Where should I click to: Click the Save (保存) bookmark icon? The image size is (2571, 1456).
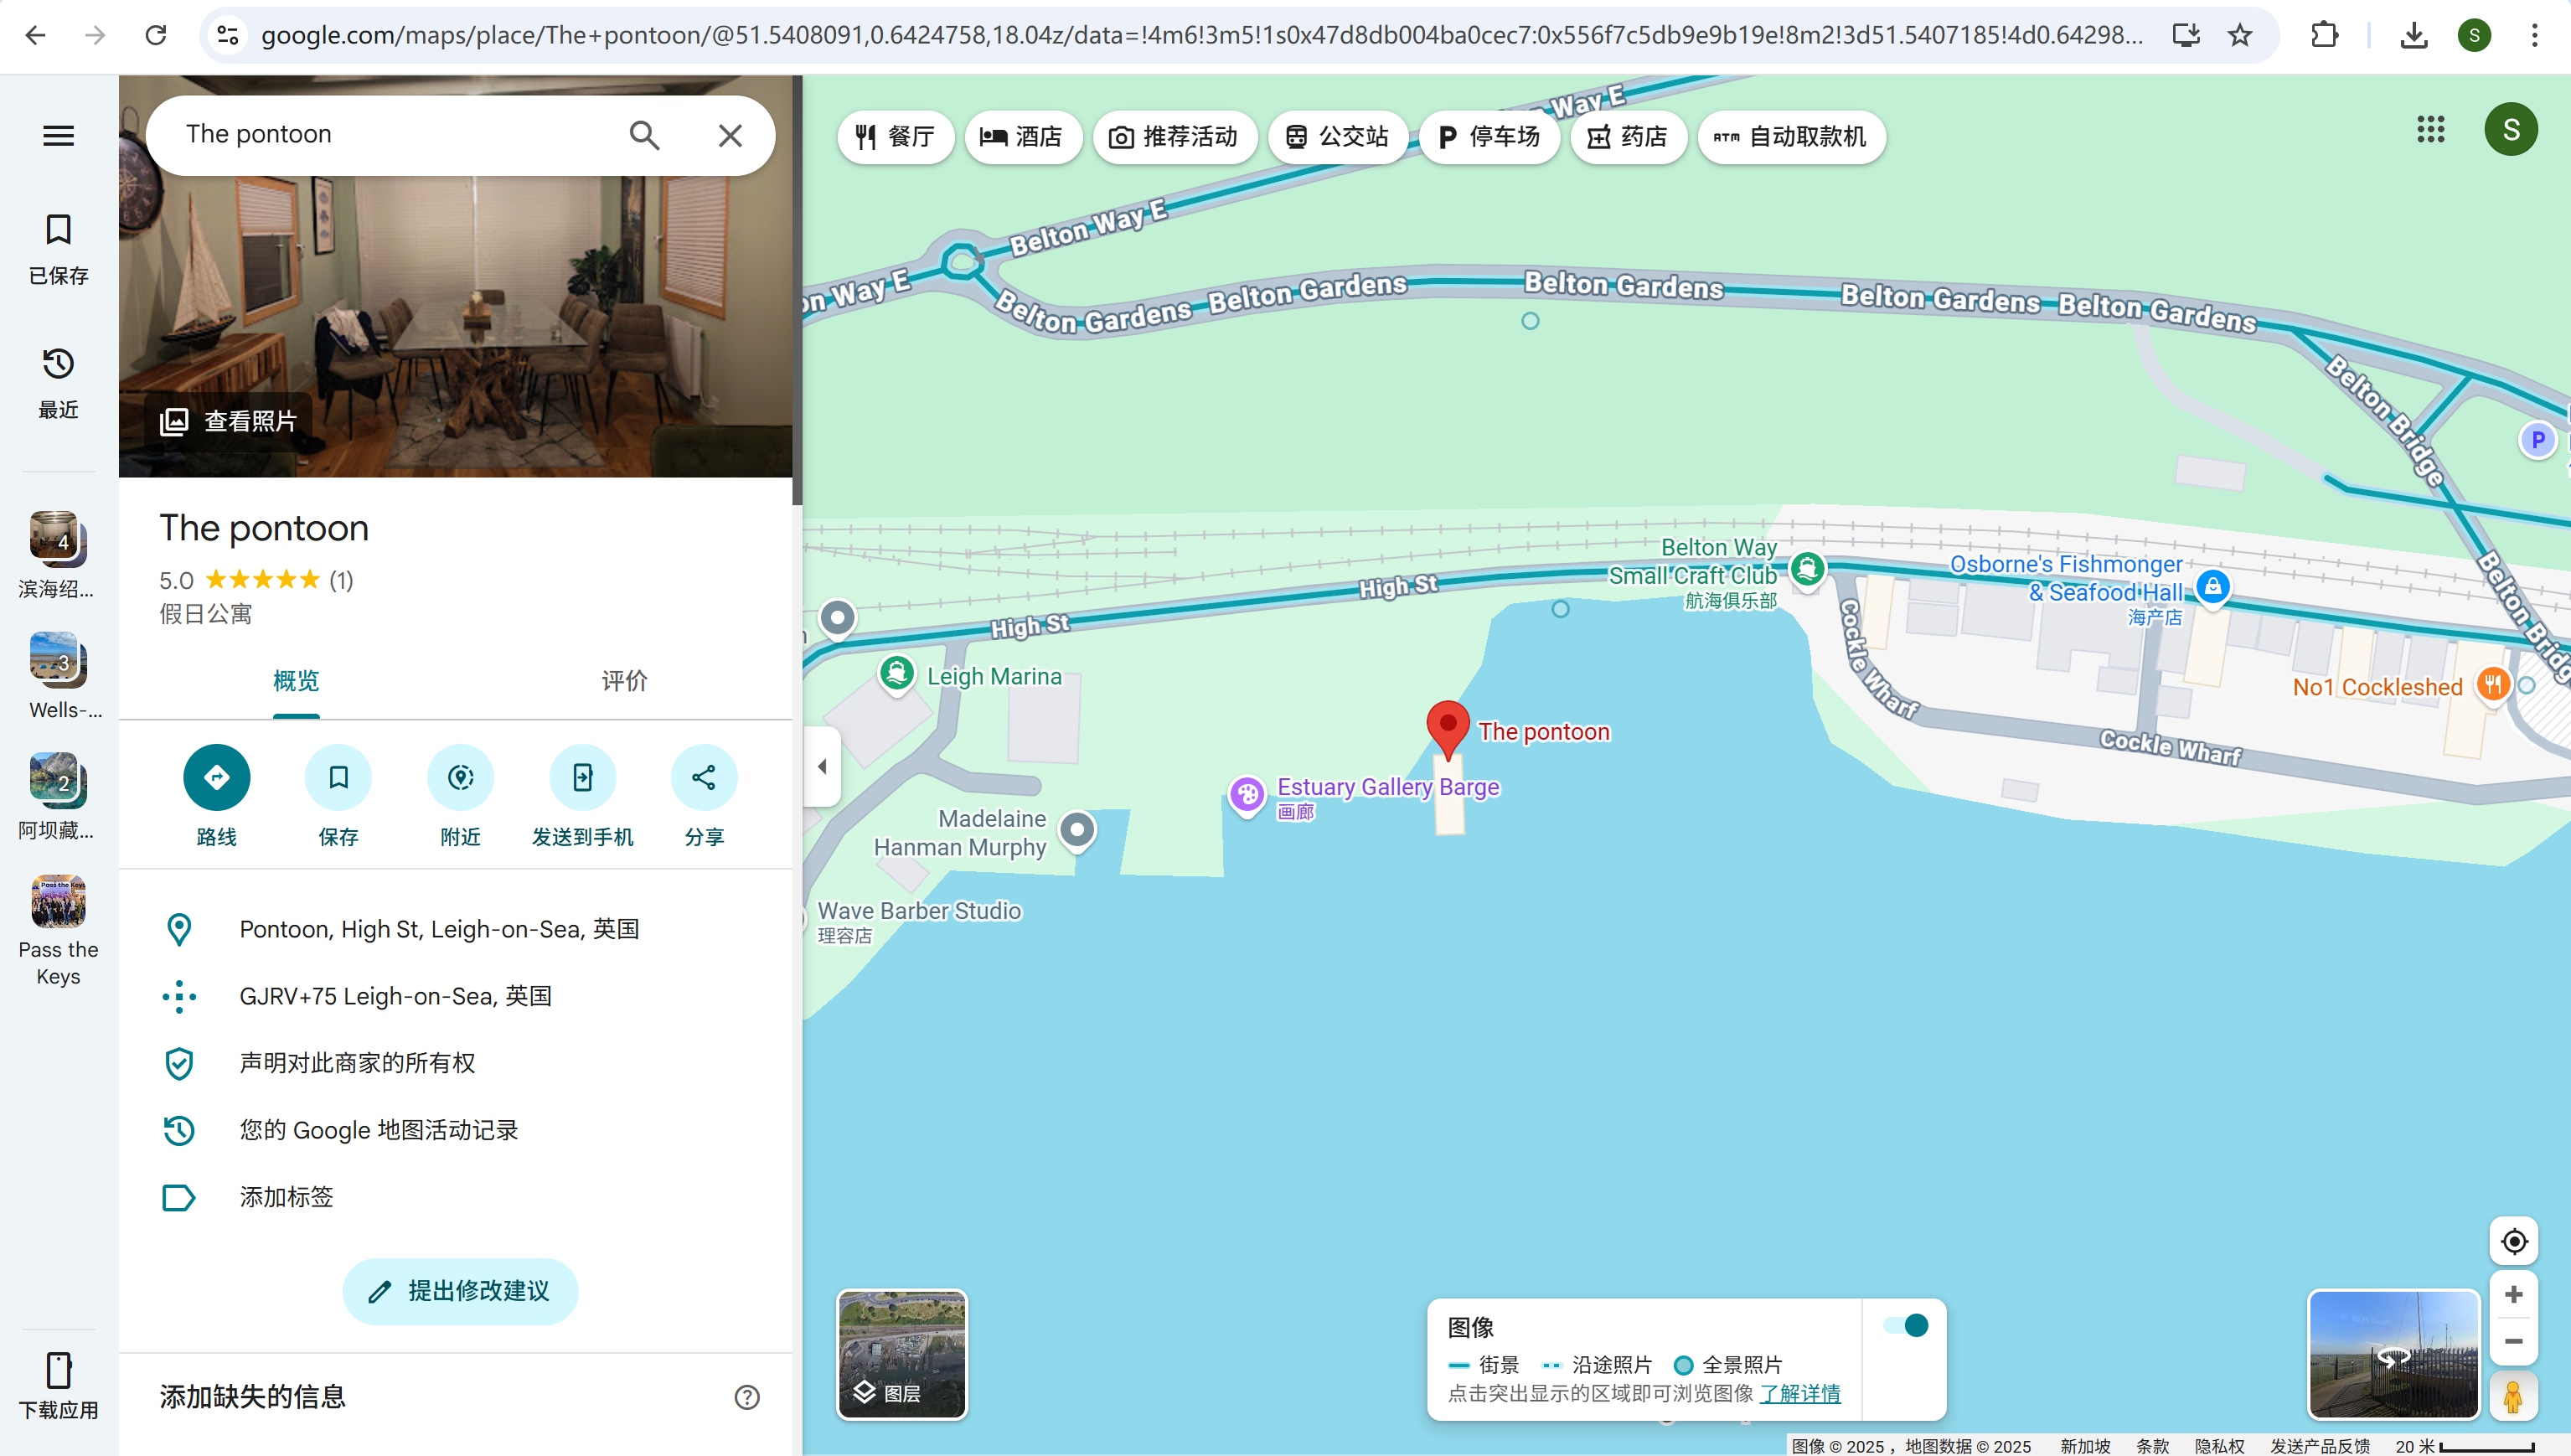click(x=338, y=777)
